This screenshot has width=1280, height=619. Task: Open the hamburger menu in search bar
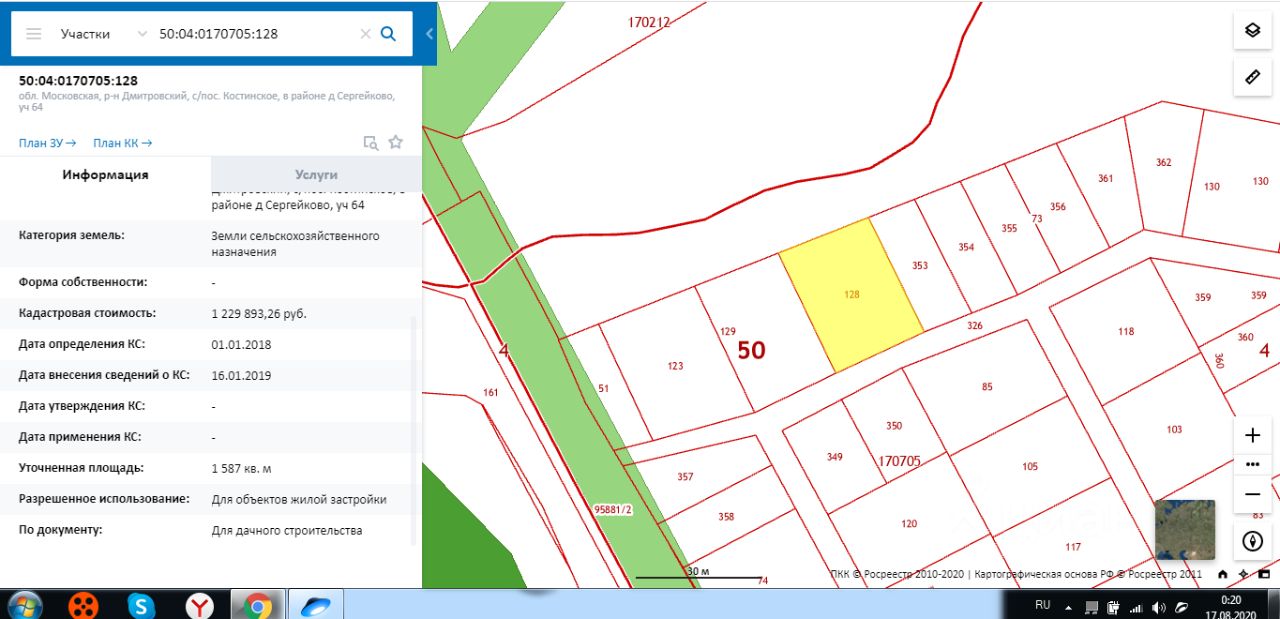click(34, 33)
